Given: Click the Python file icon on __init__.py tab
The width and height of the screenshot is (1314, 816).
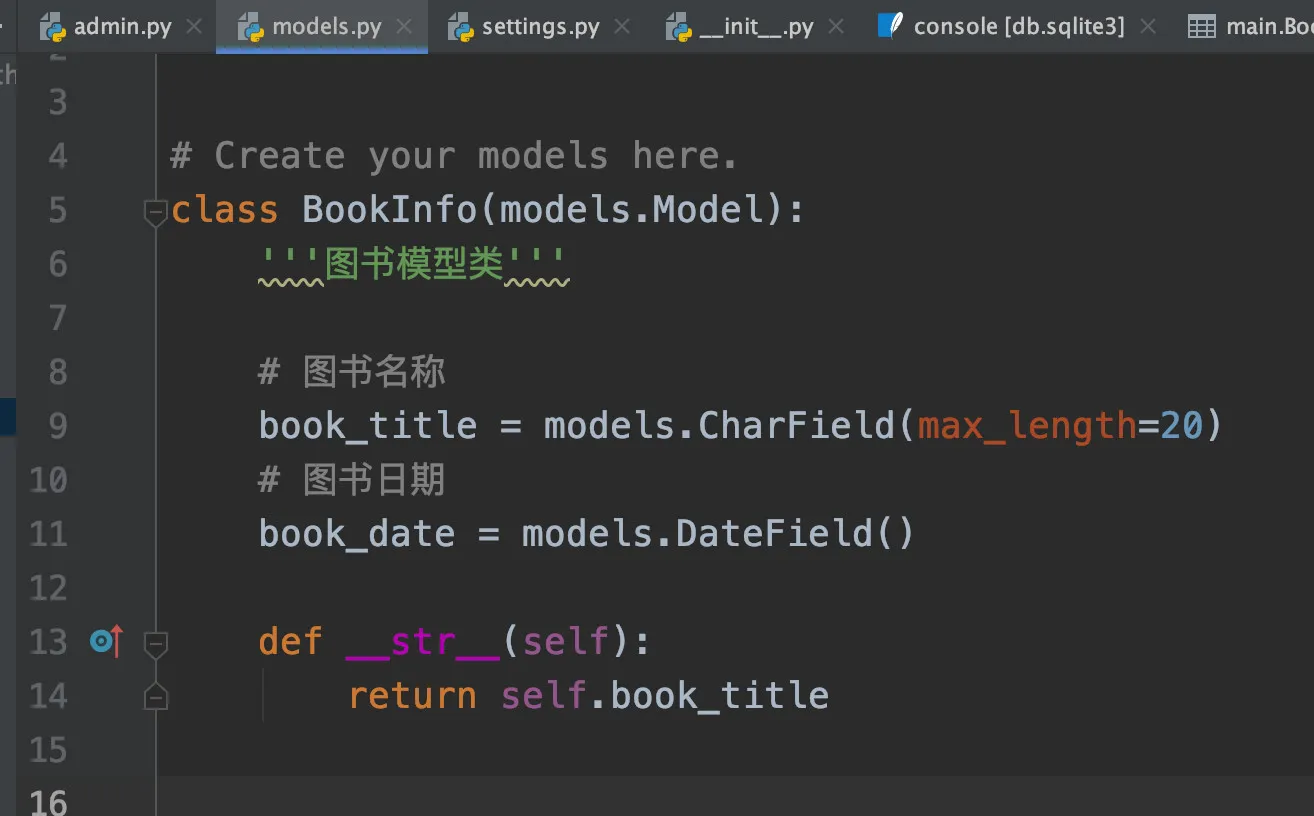Looking at the screenshot, I should 678,27.
